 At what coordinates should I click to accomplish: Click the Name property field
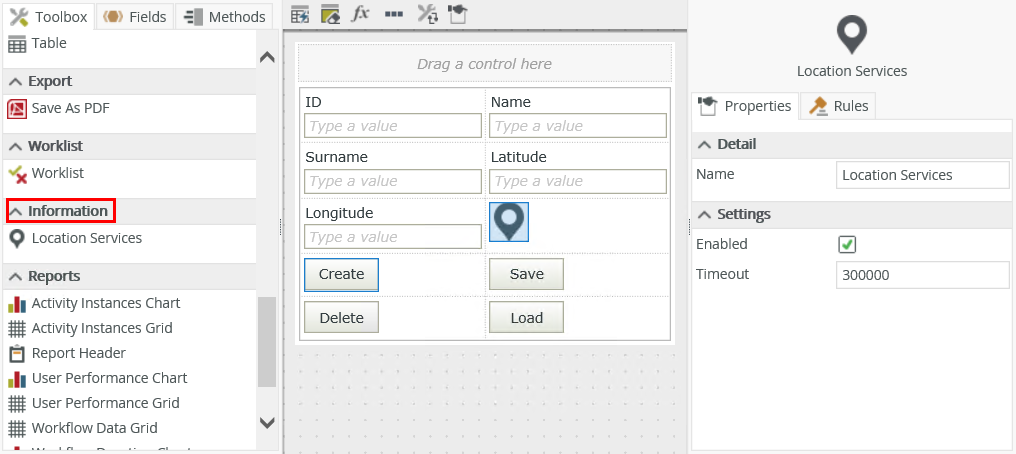point(923,175)
